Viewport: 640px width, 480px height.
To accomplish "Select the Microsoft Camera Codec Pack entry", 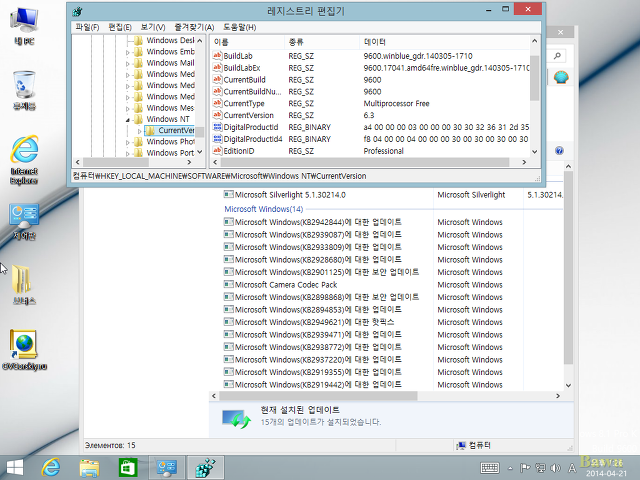I will (x=286, y=284).
